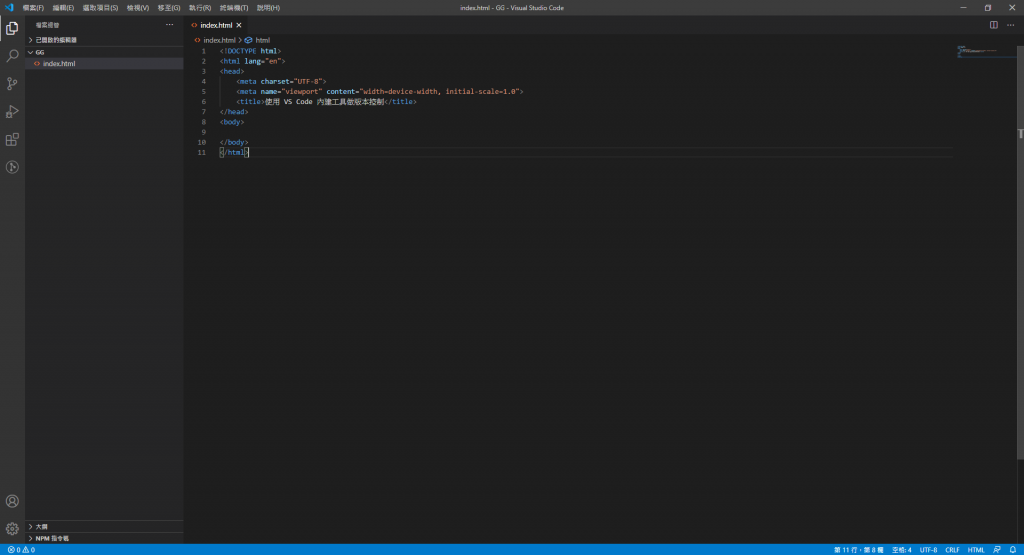
Task: Change the UTF-8 encoding in status bar
Action: (x=928, y=550)
